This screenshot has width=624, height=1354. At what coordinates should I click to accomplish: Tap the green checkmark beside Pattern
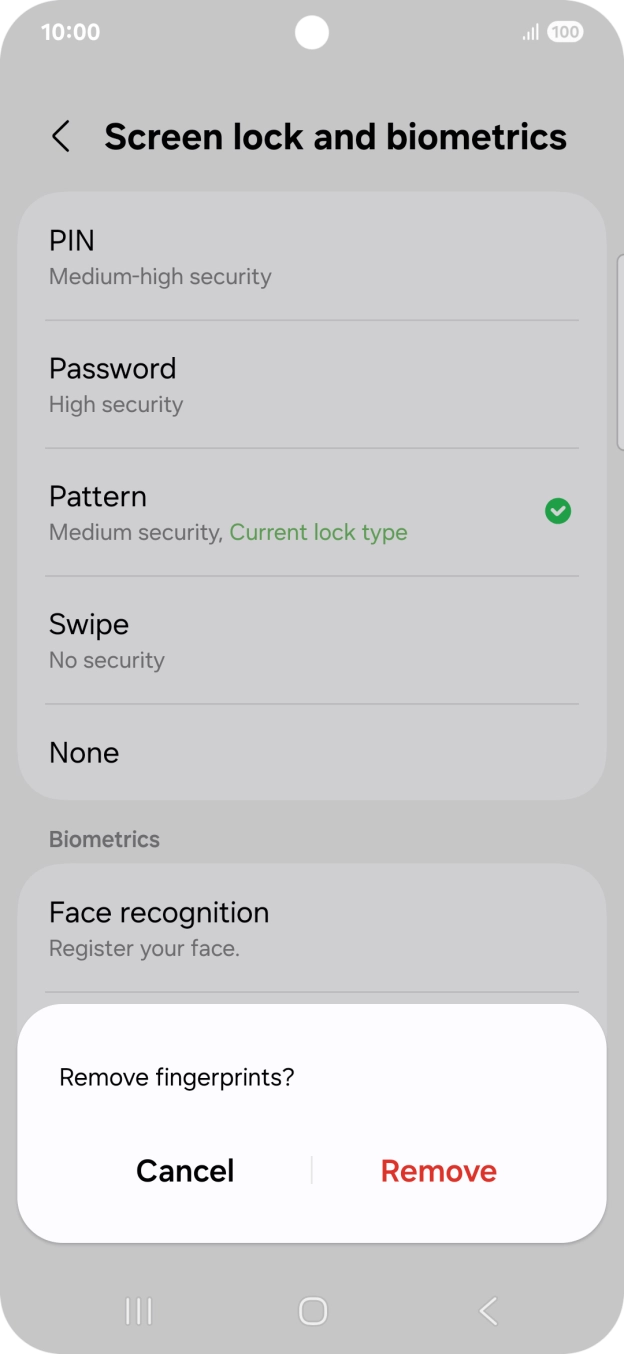click(x=557, y=512)
